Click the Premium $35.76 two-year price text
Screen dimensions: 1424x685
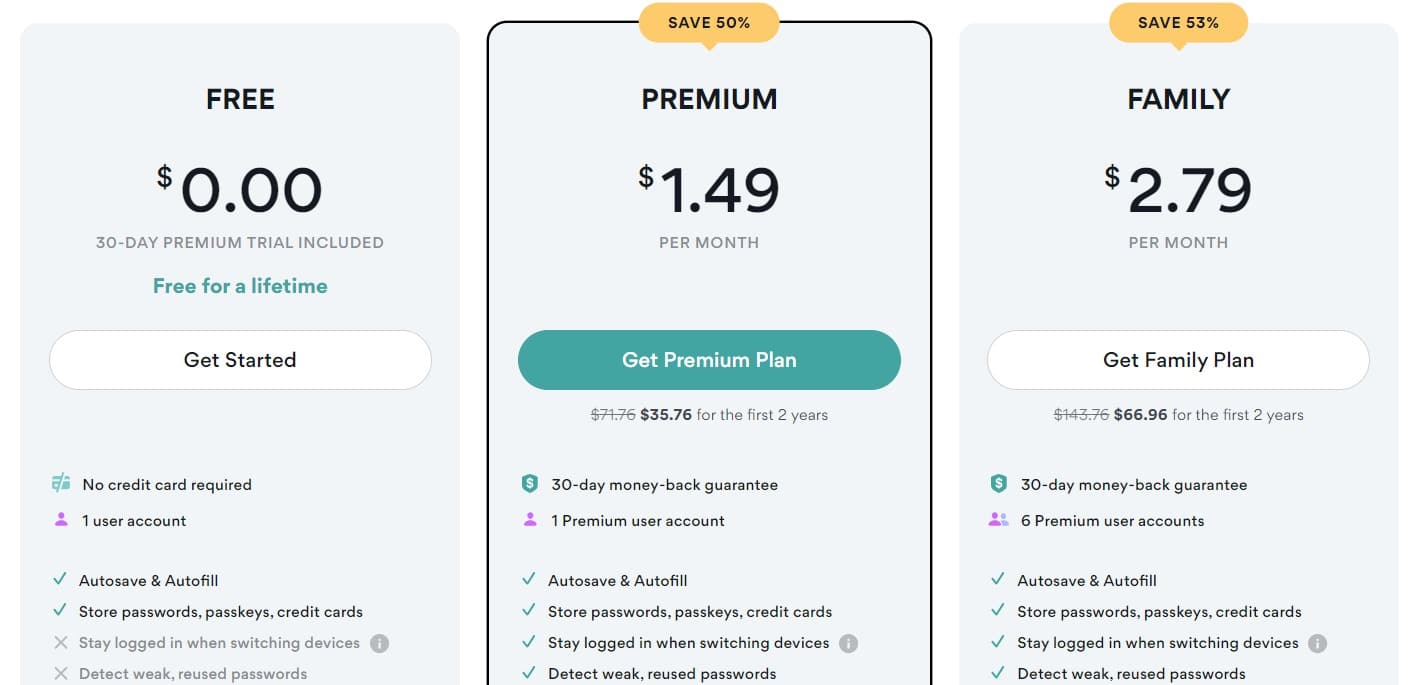[666, 415]
